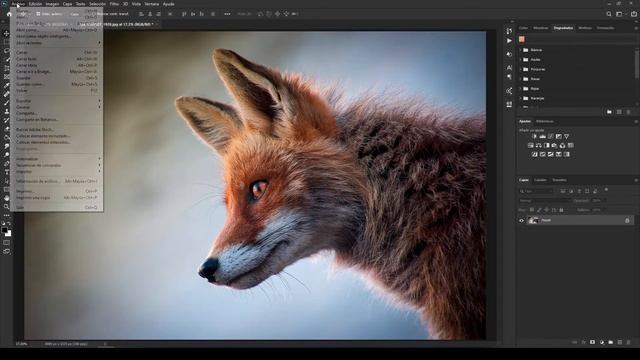The image size is (640, 360).
Task: Open the Abrir recientes submenu
Action: [58, 42]
